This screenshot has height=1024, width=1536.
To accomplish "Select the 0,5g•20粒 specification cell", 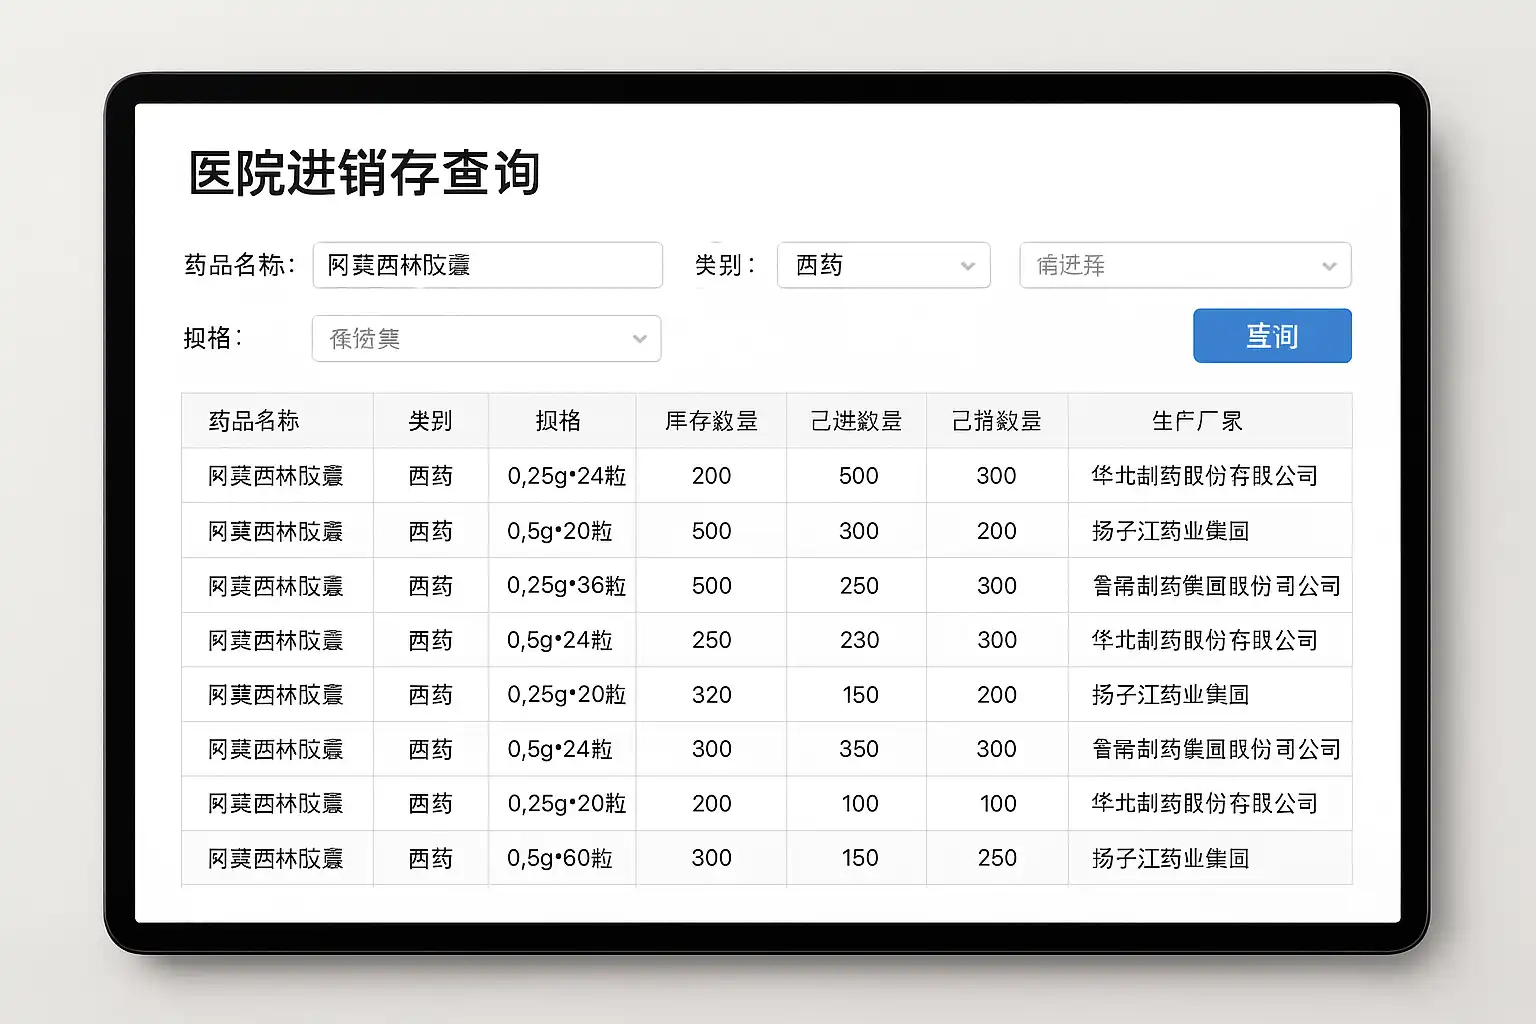I will pyautogui.click(x=560, y=531).
